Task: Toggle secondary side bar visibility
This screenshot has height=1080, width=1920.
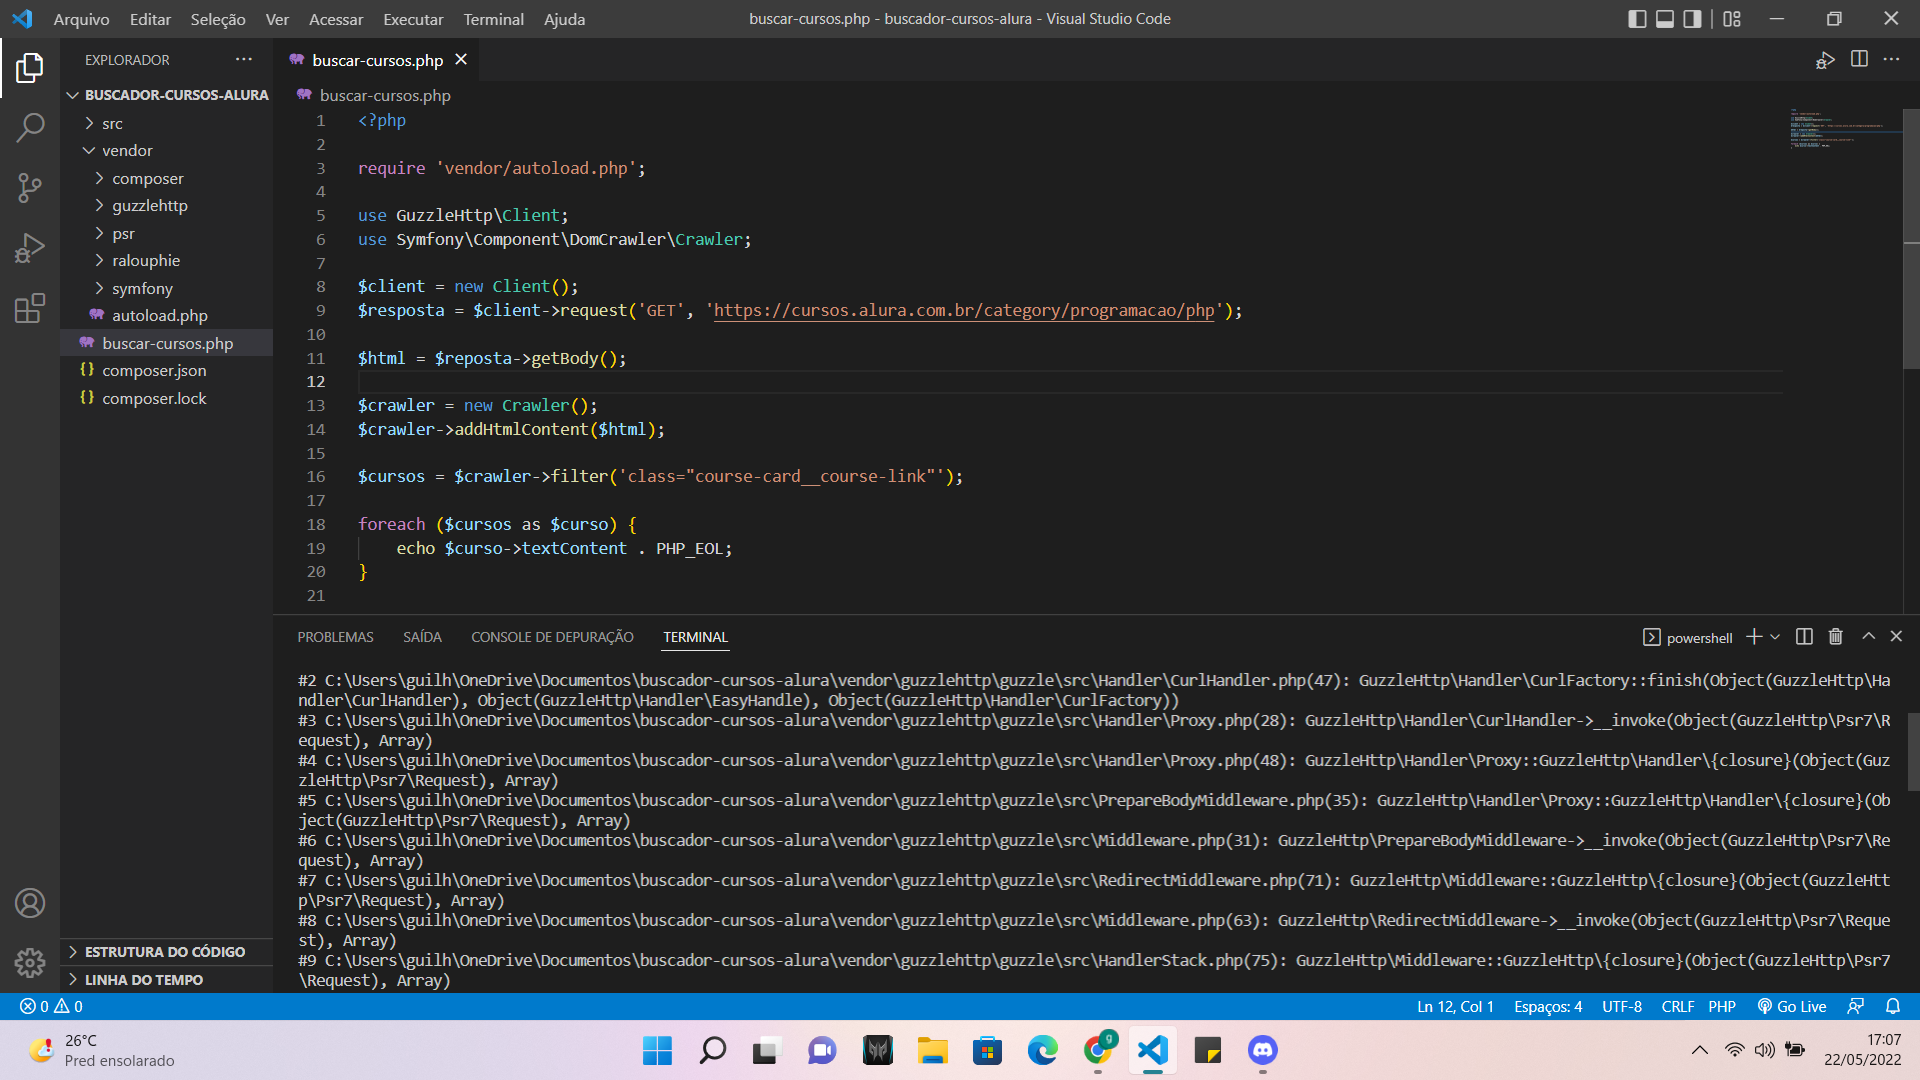Action: pyautogui.click(x=1692, y=19)
